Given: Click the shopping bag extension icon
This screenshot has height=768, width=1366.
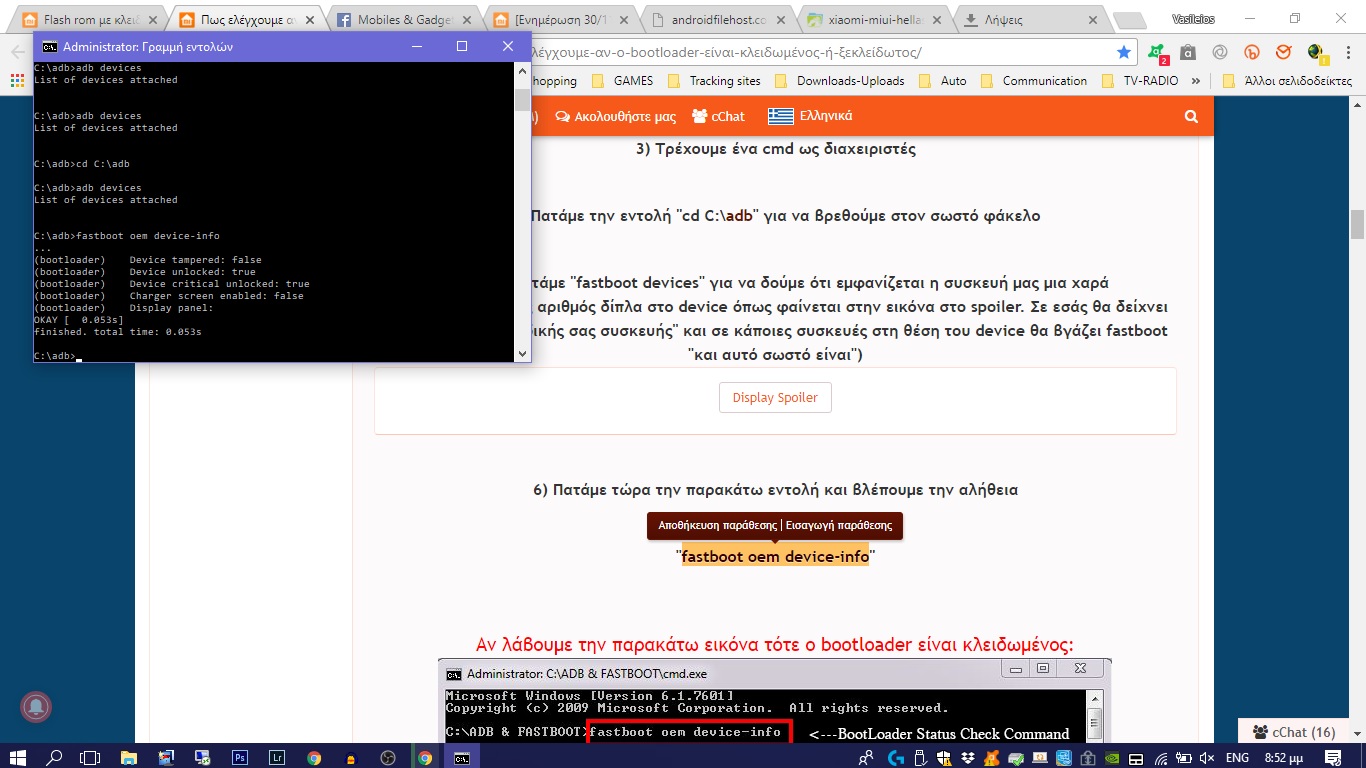Looking at the screenshot, I should pos(1187,52).
